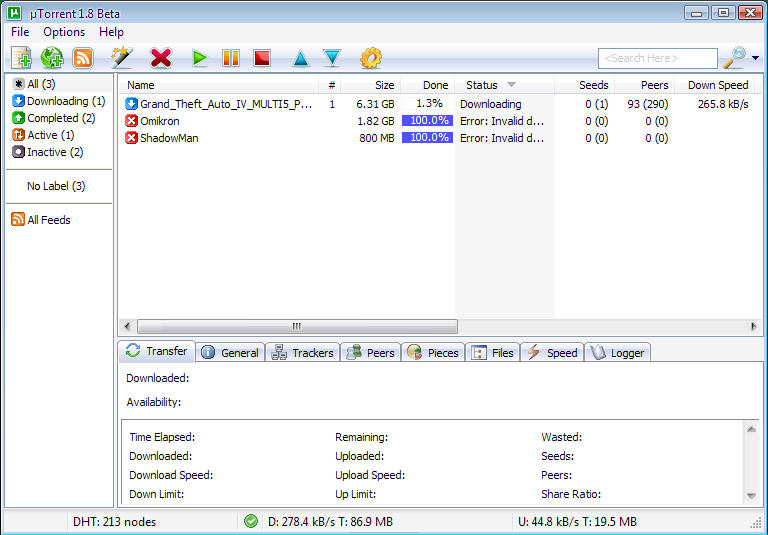Click the green Start torrent icon
The width and height of the screenshot is (768, 535).
(199, 58)
